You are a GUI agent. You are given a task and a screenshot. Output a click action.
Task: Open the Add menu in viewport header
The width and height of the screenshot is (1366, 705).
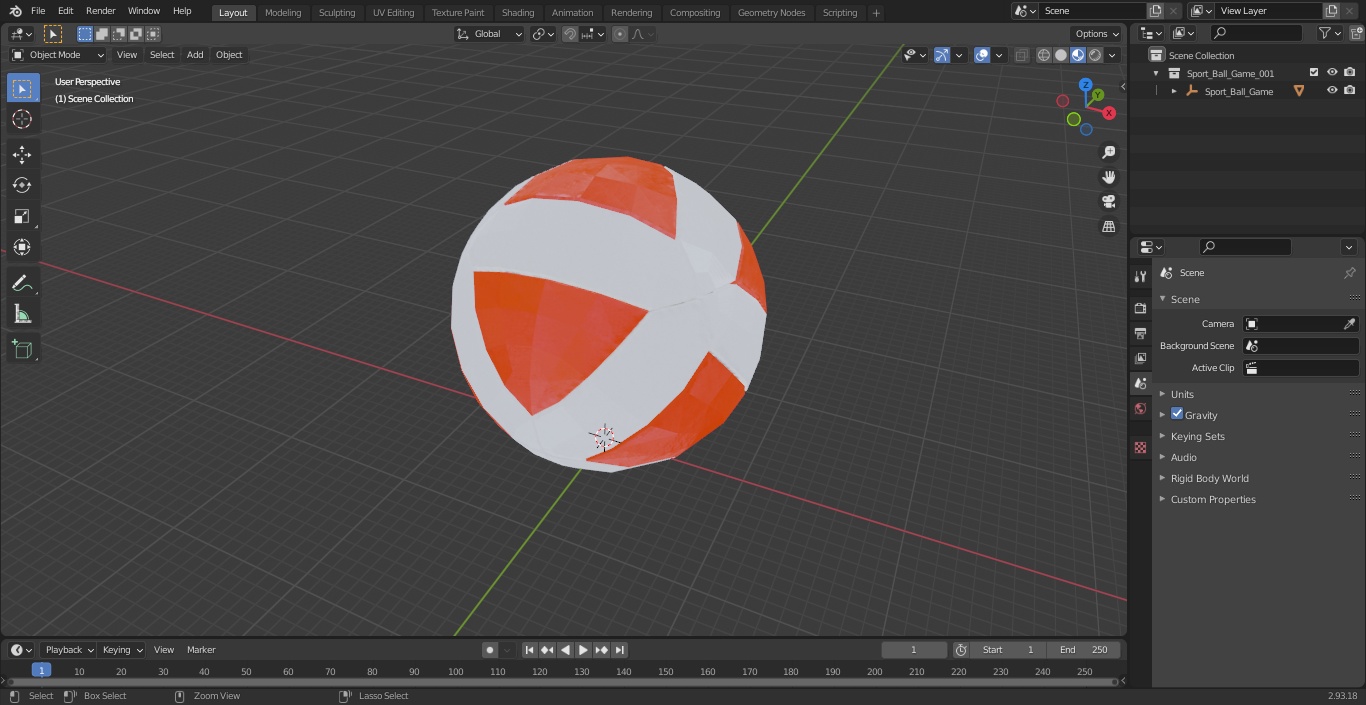[x=195, y=55]
